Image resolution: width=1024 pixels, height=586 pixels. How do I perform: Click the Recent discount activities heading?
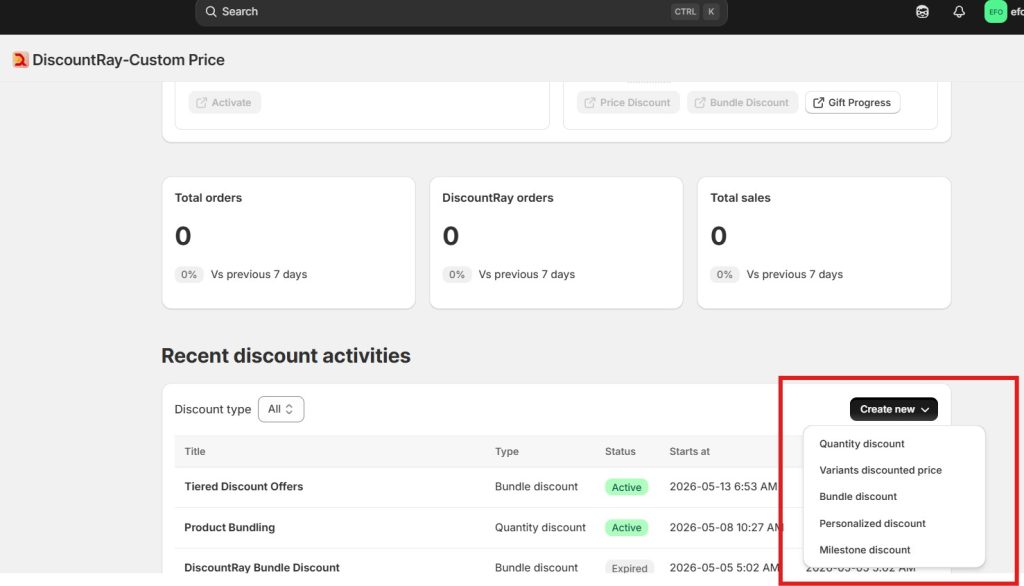(286, 355)
